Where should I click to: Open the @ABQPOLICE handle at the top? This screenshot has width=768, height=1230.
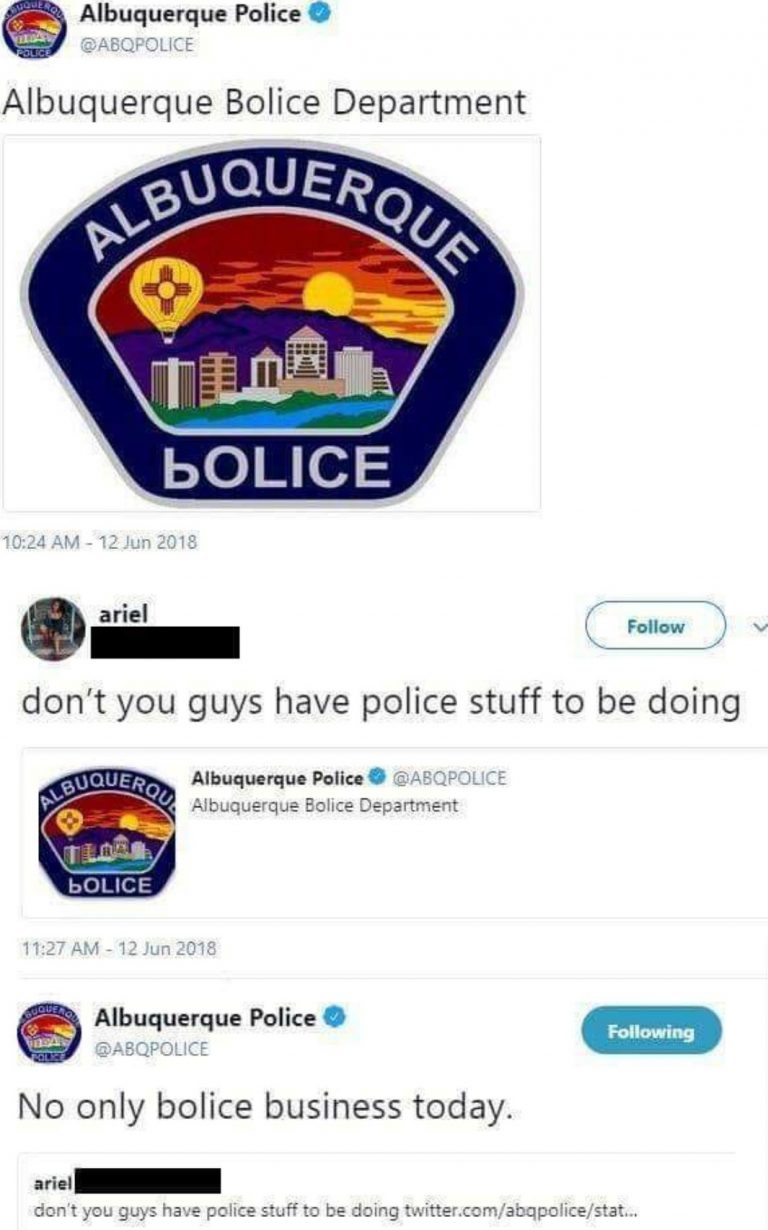(136, 44)
